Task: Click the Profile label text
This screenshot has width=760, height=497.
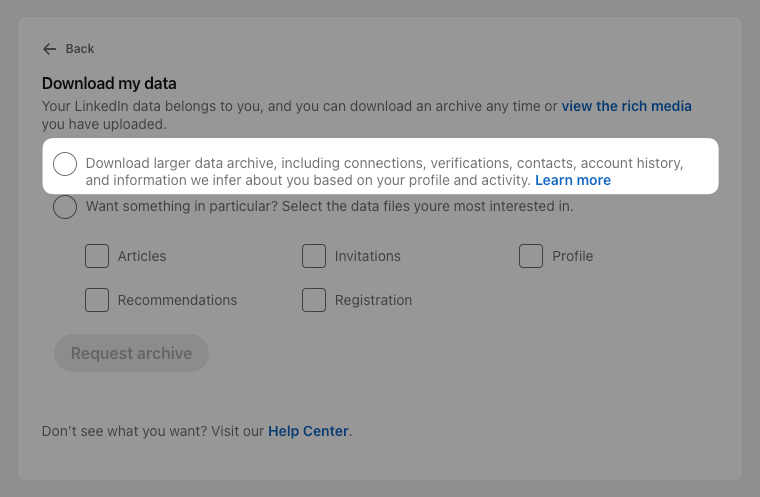Action: [x=572, y=256]
